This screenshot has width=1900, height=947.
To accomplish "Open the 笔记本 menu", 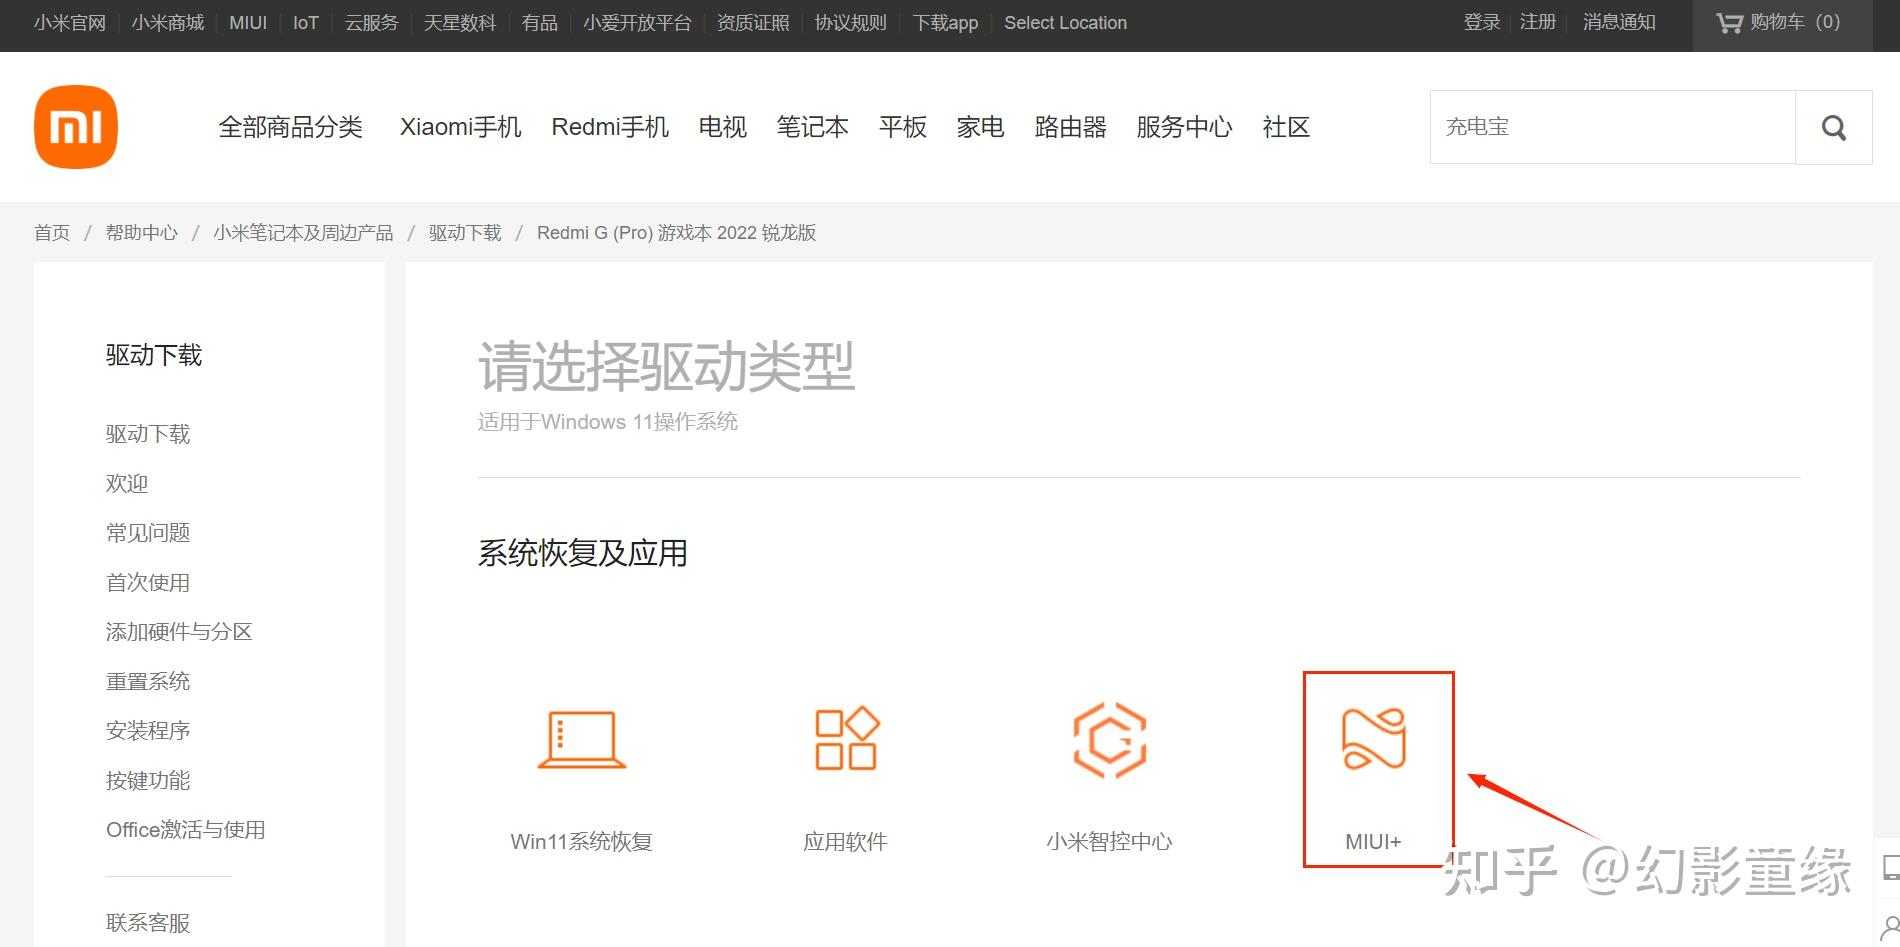I will (813, 127).
